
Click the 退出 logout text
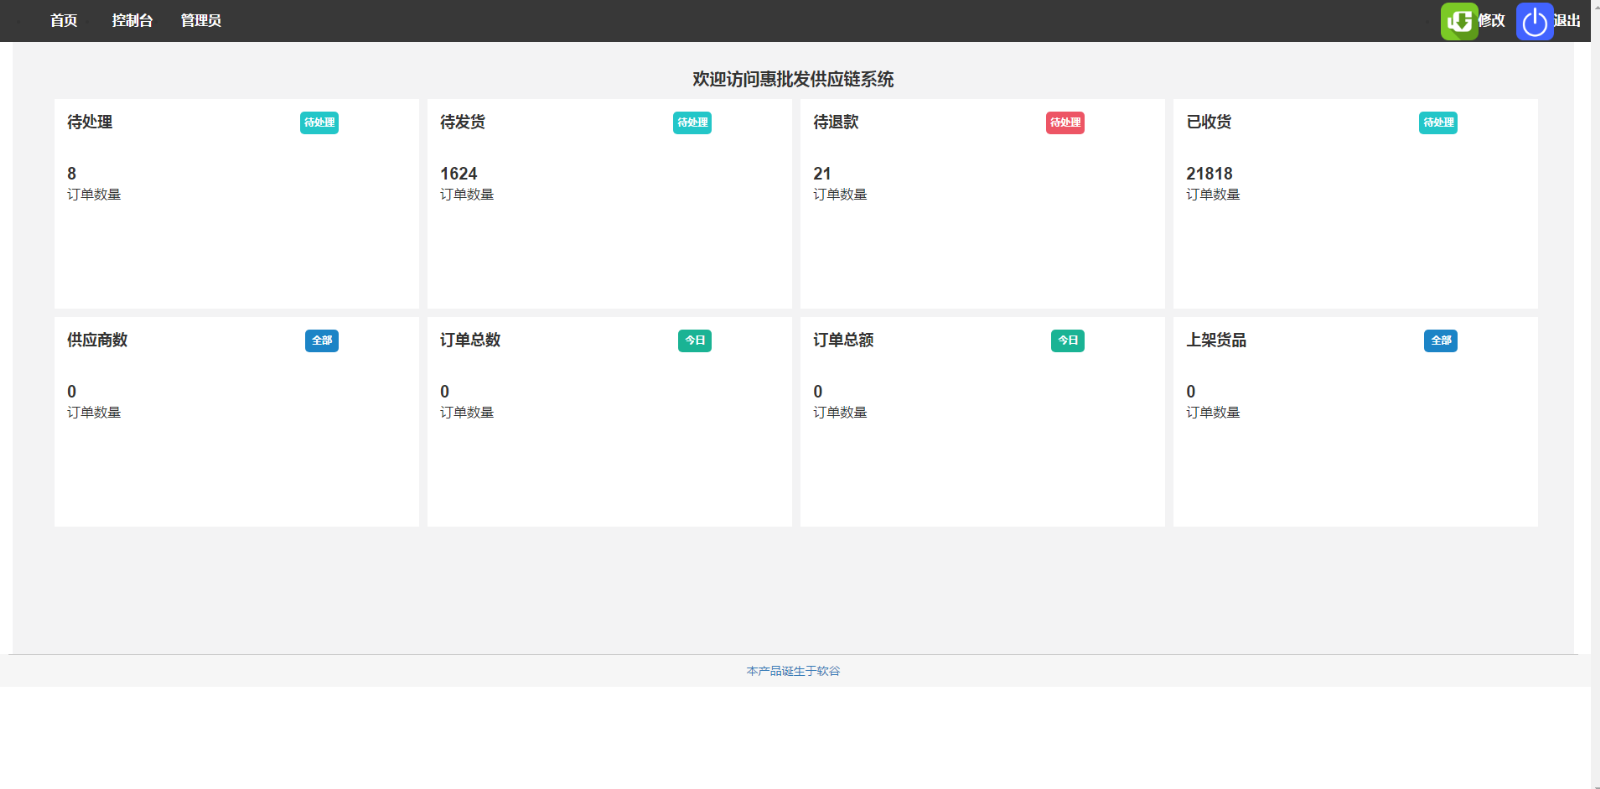pos(1567,21)
